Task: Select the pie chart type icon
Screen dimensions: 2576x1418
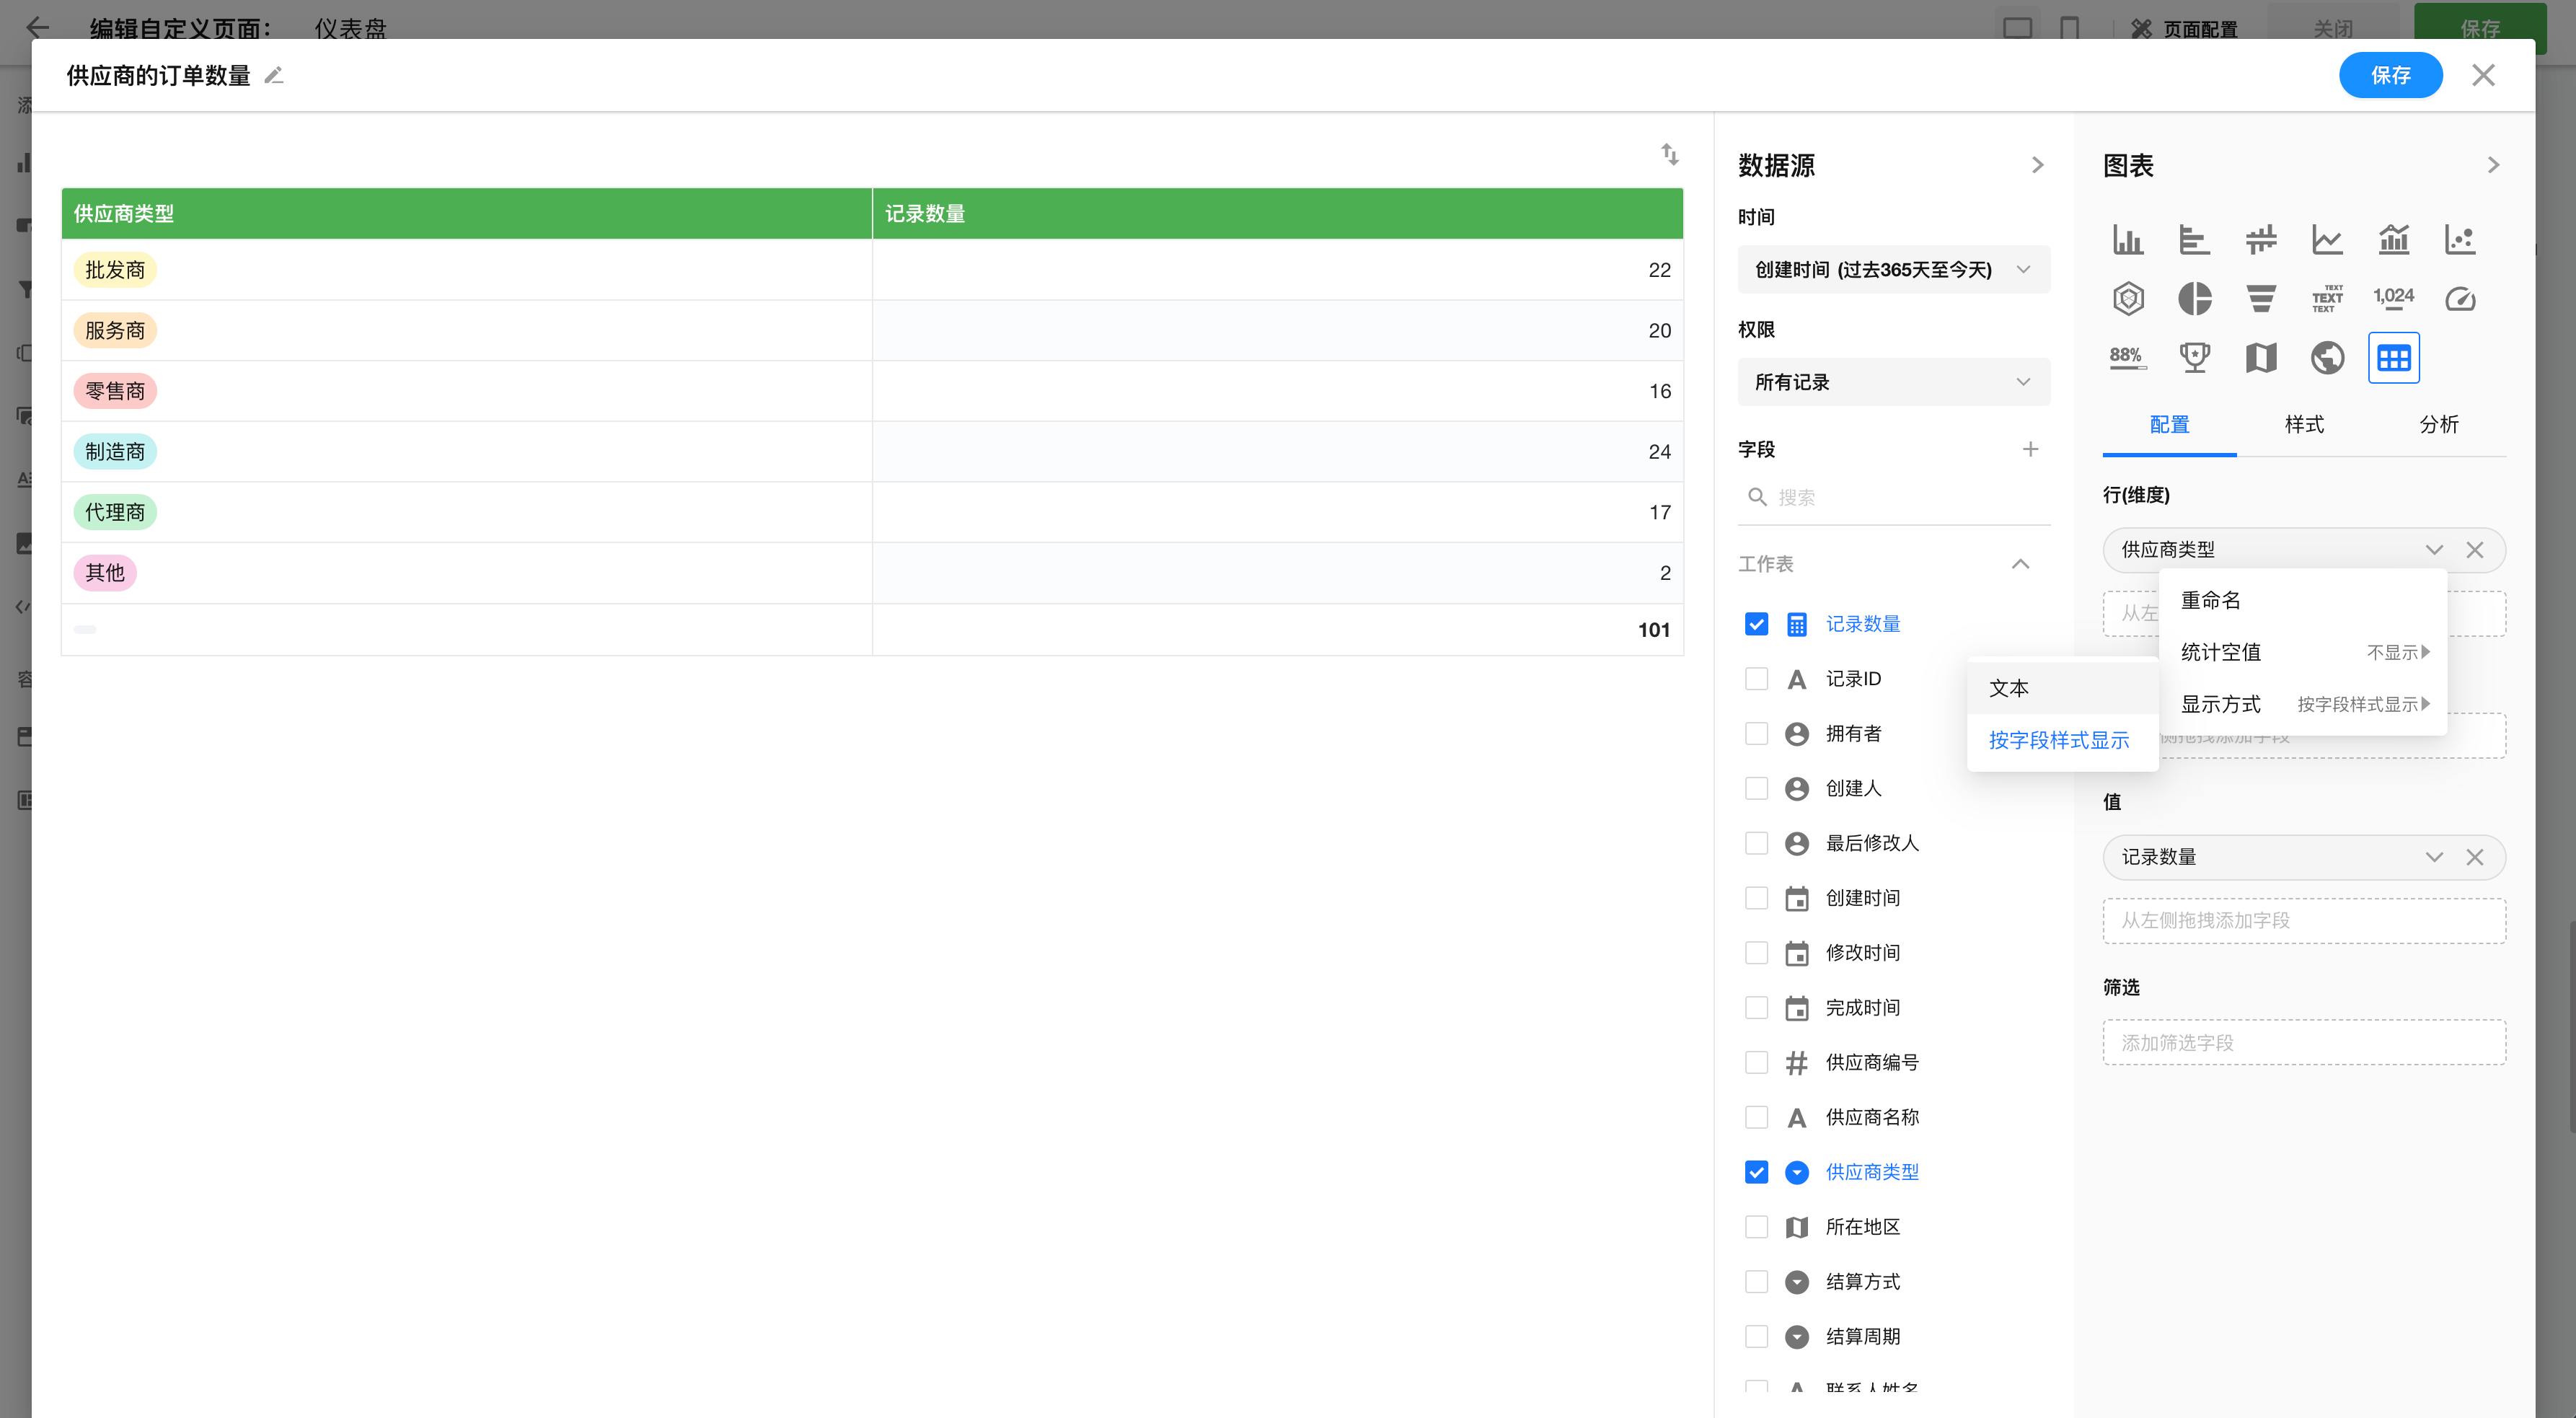Action: click(2194, 298)
